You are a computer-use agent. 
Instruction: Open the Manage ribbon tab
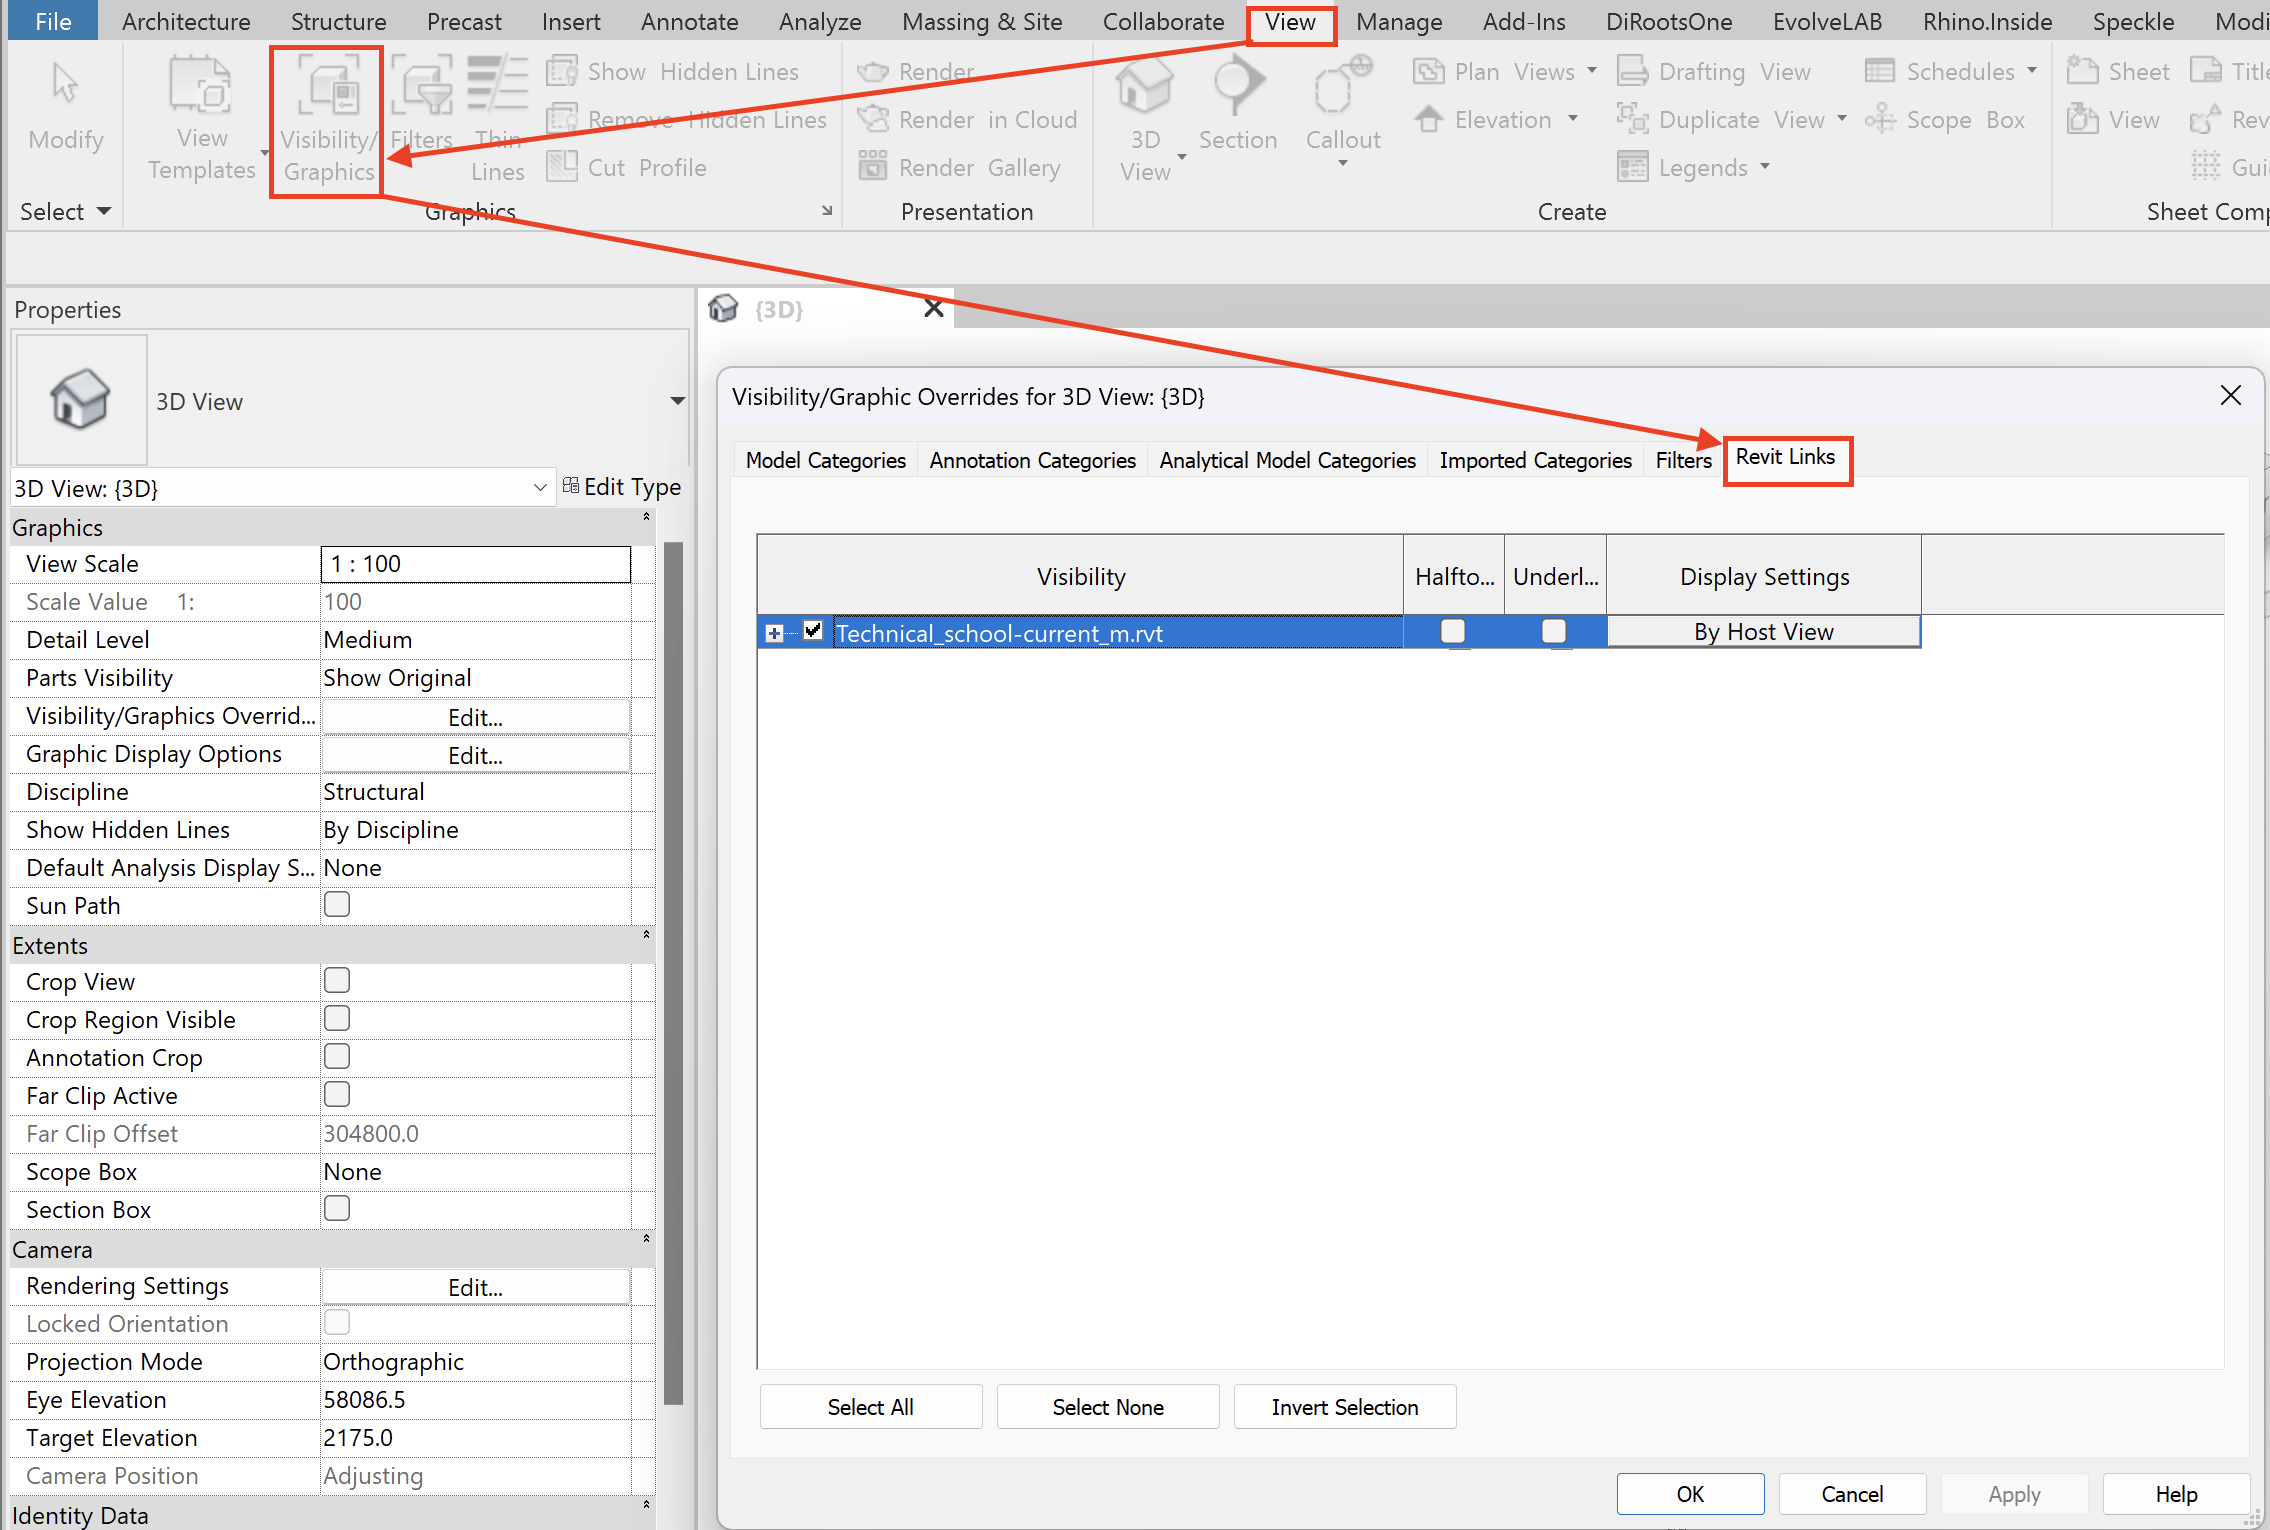(x=1398, y=22)
